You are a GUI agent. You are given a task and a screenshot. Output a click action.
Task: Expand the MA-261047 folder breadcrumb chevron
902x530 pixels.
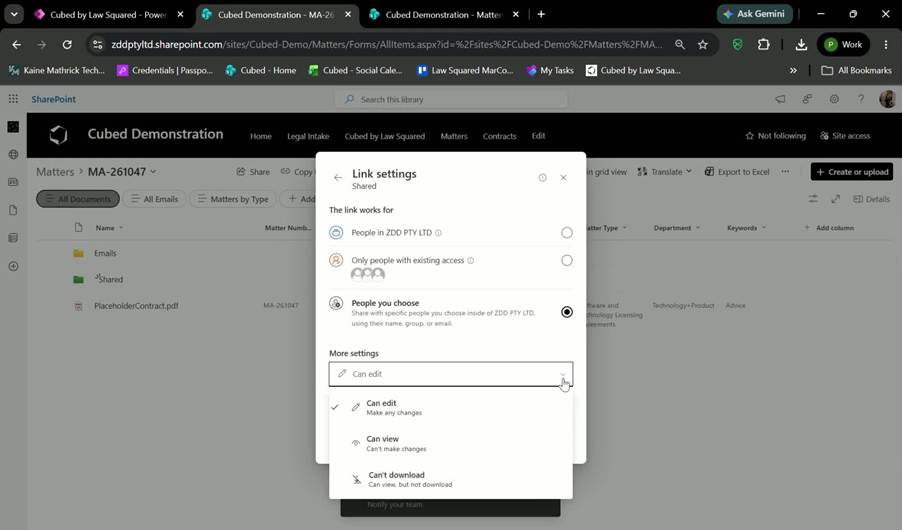(x=153, y=171)
